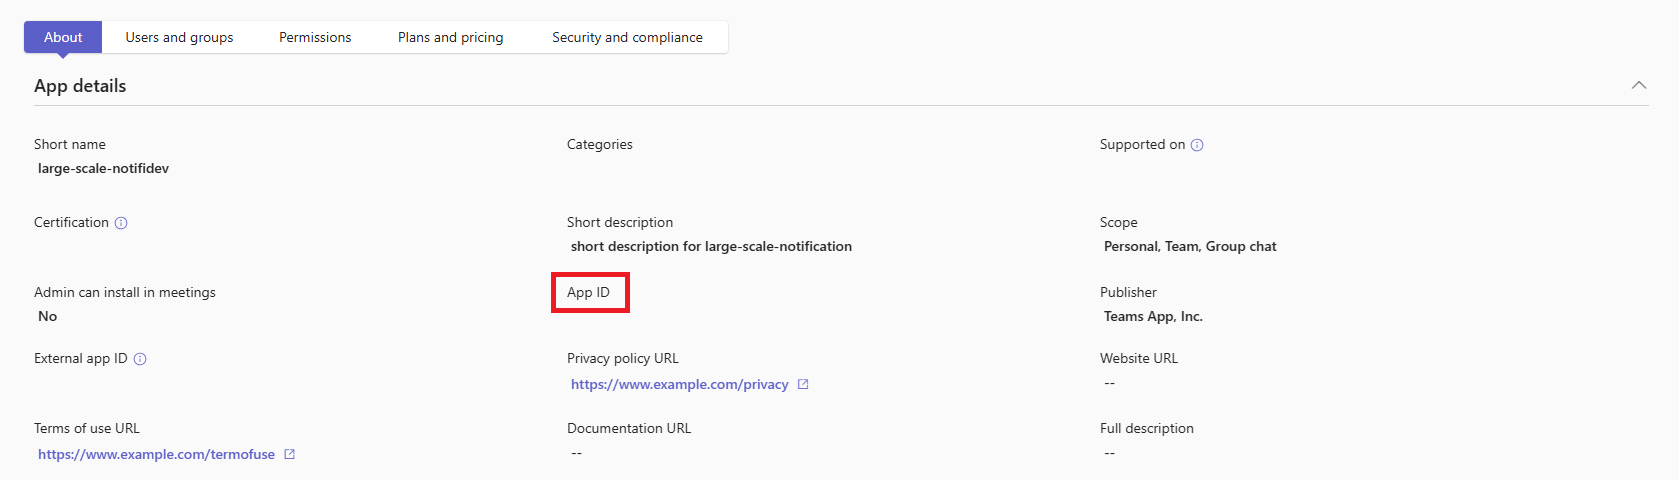Open the privacy policy URL link
Image resolution: width=1679 pixels, height=480 pixels.
[679, 384]
